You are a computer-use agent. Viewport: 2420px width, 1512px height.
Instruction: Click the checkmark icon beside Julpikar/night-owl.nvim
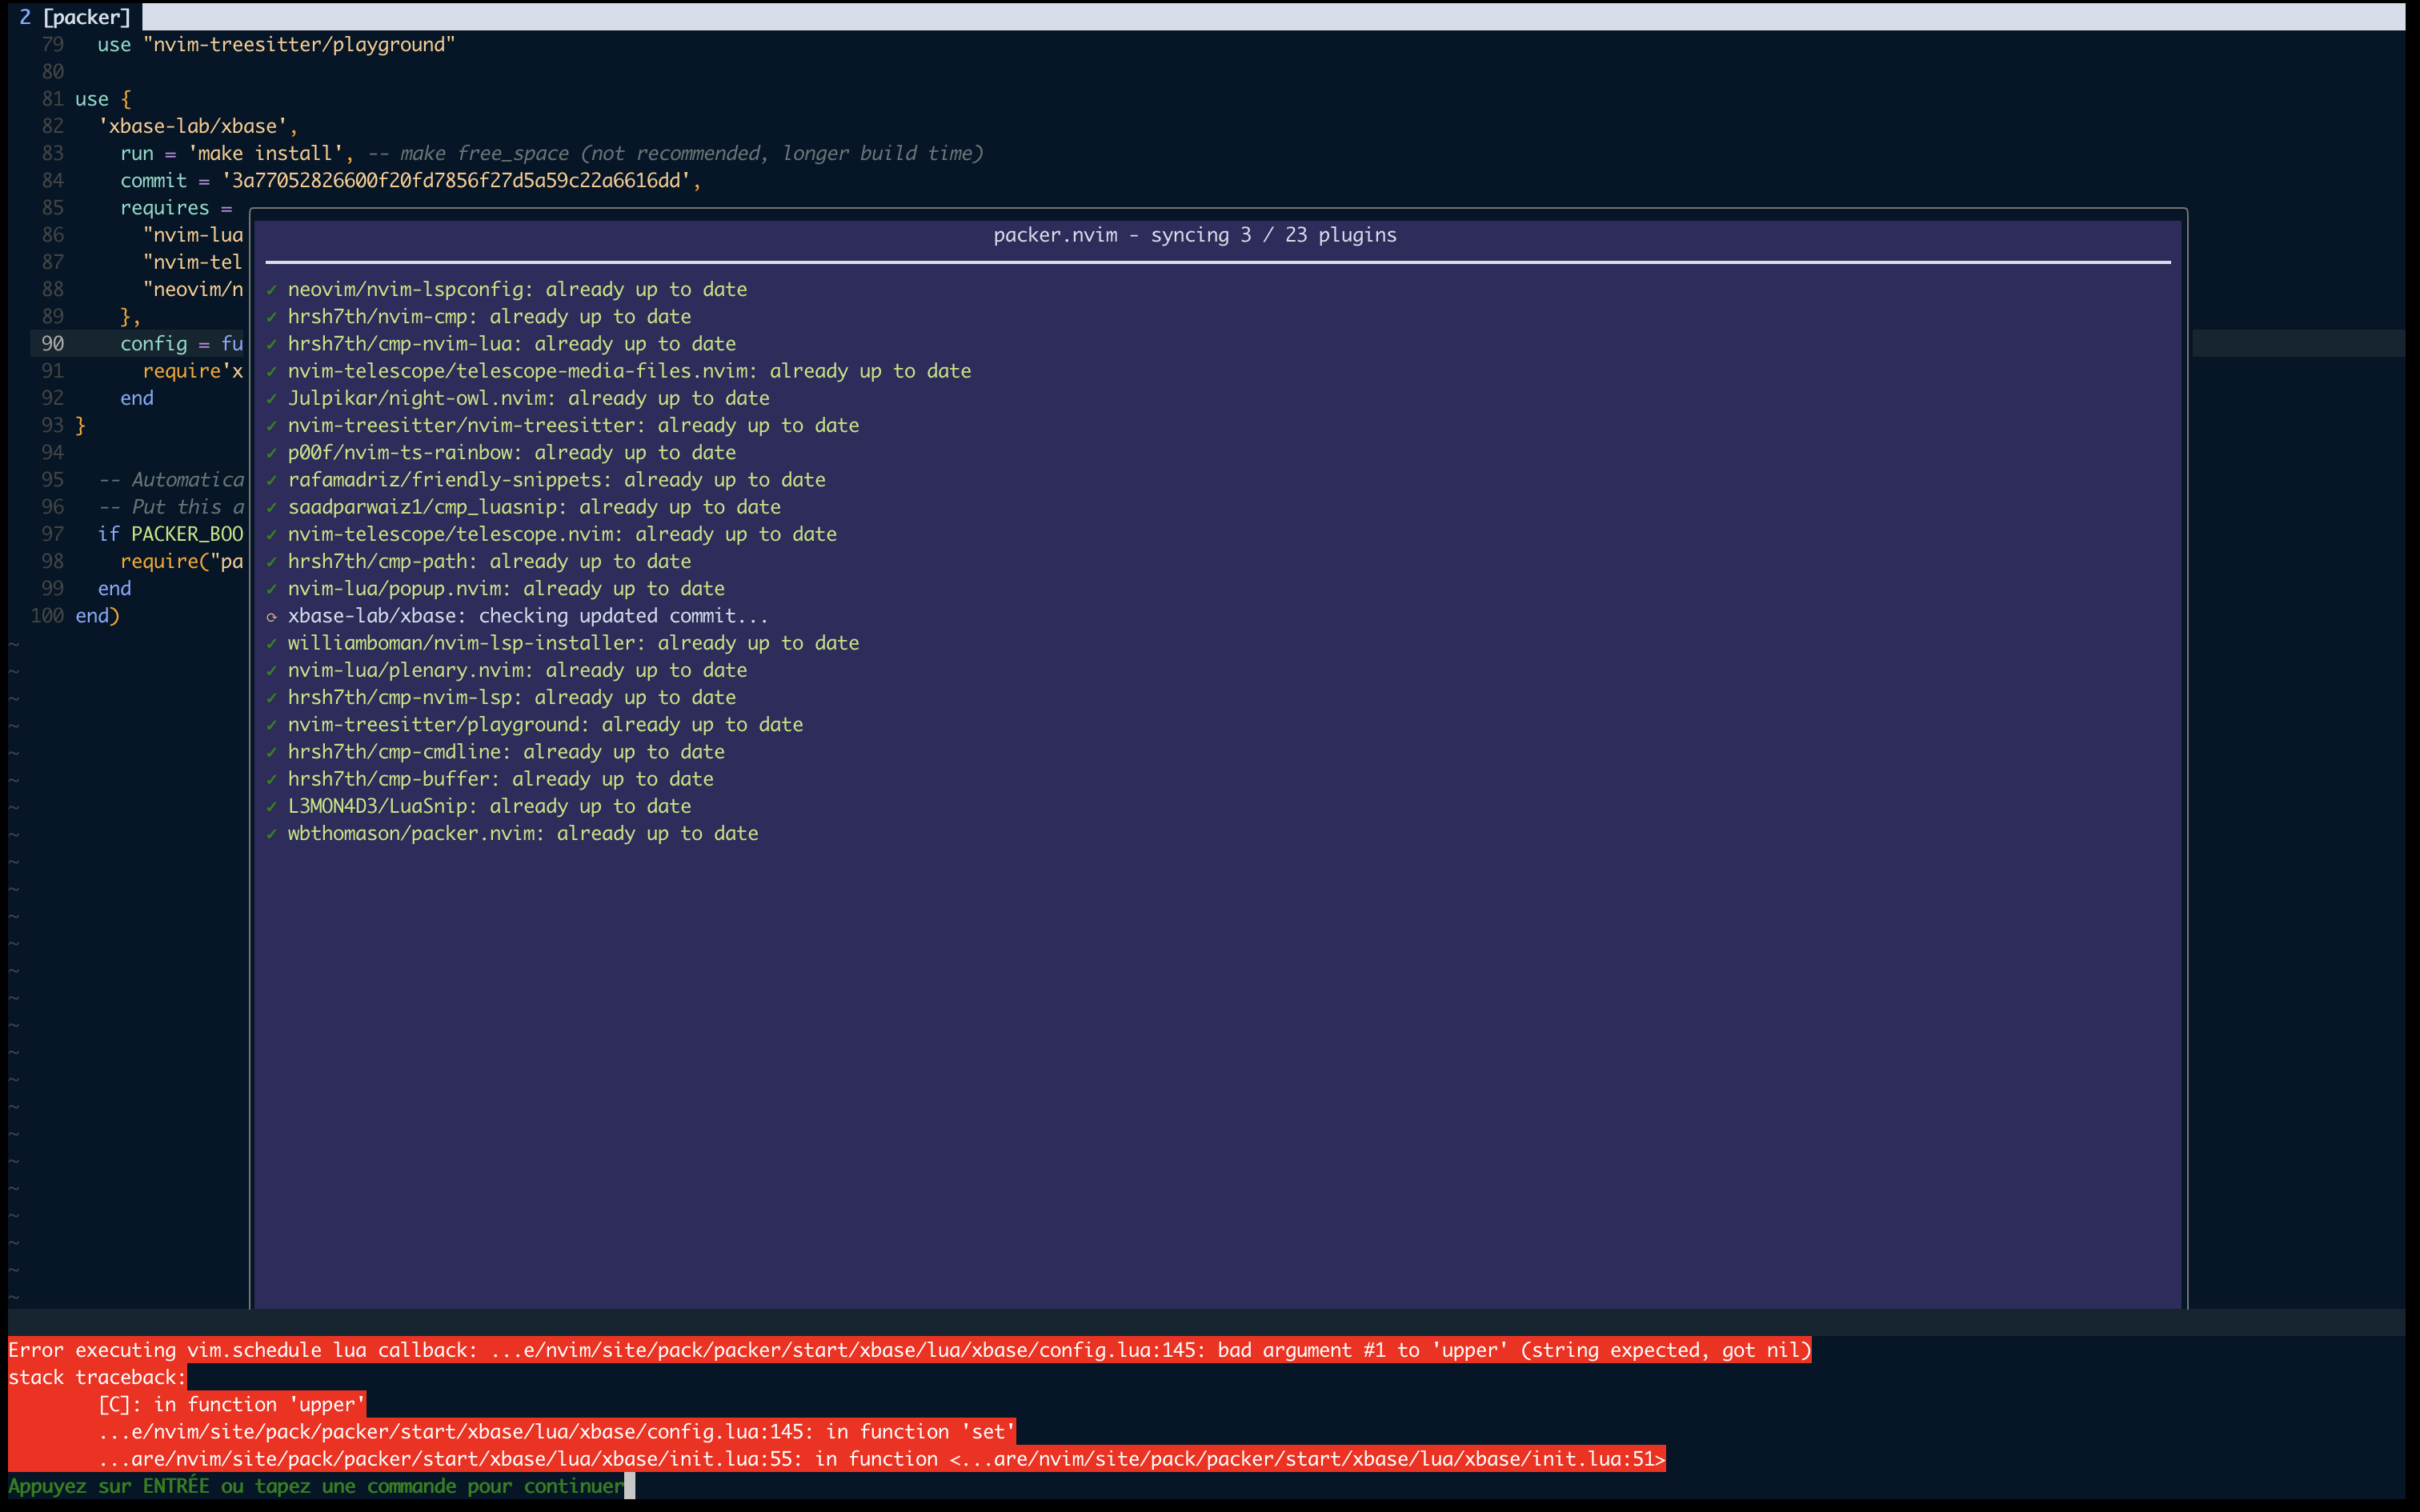[271, 398]
